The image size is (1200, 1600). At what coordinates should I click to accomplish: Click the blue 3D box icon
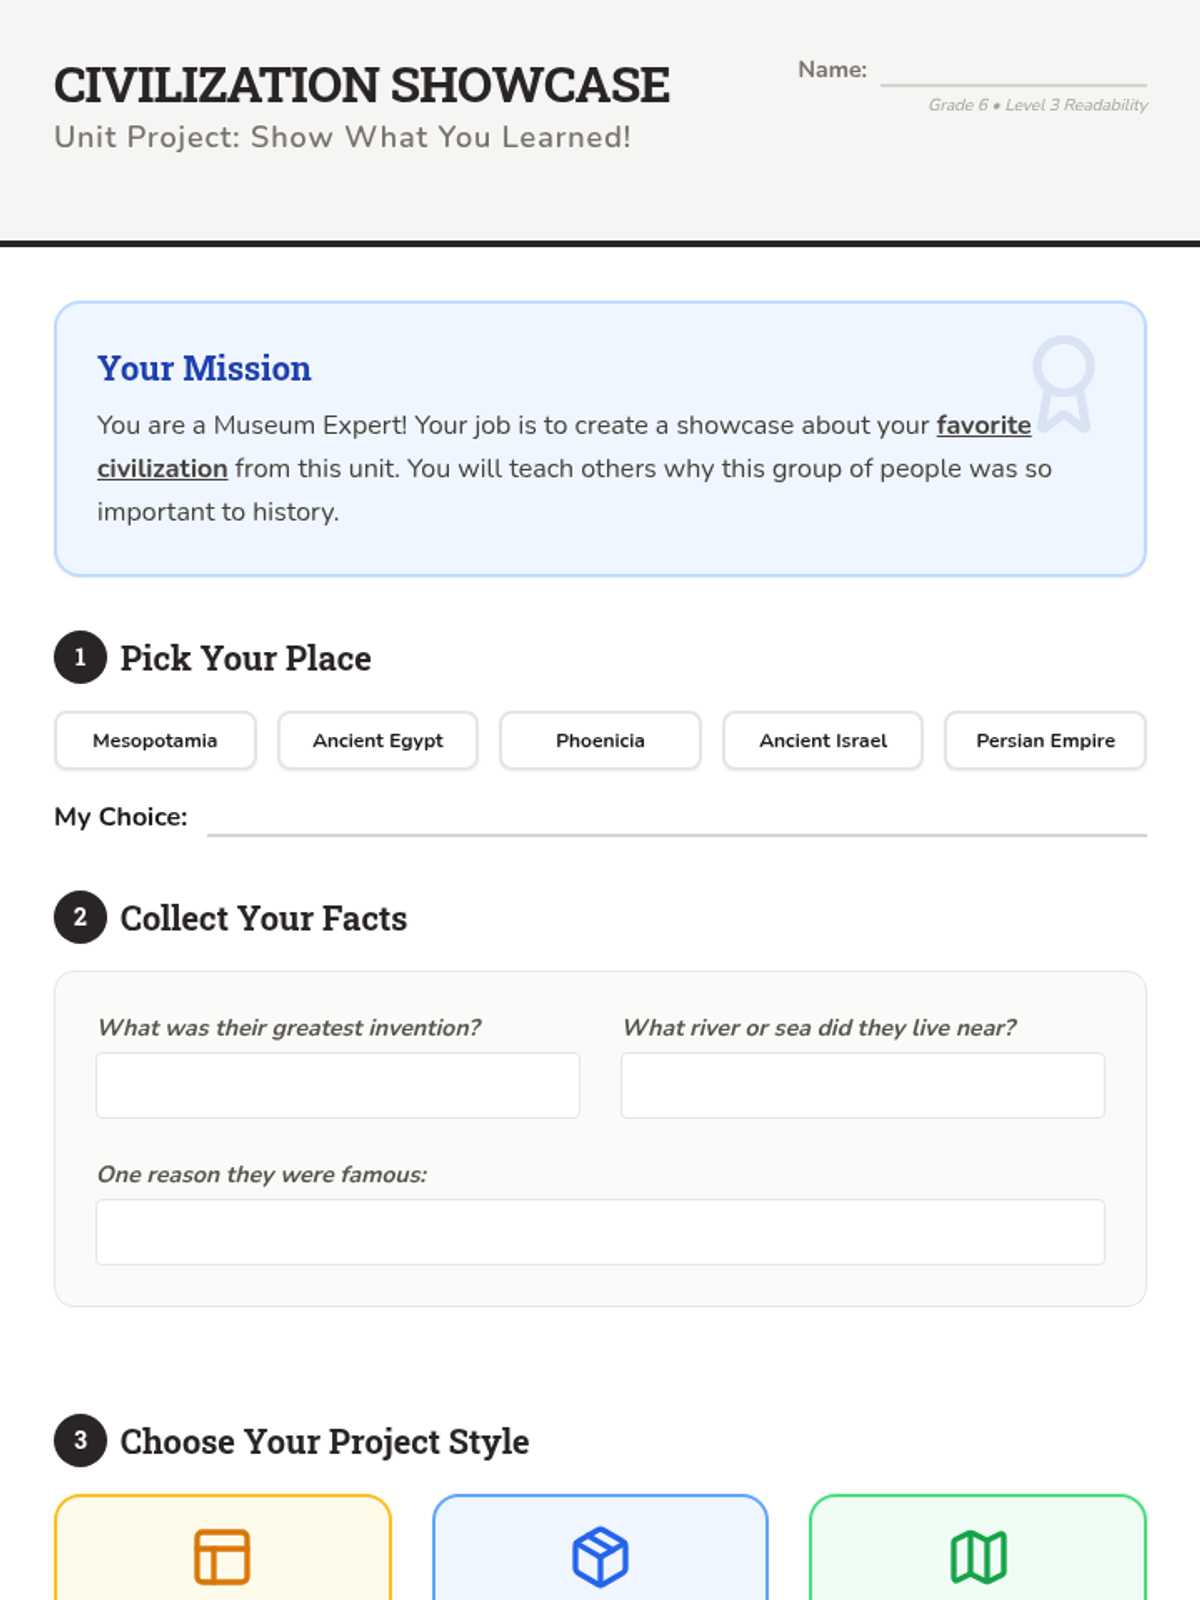tap(600, 1556)
